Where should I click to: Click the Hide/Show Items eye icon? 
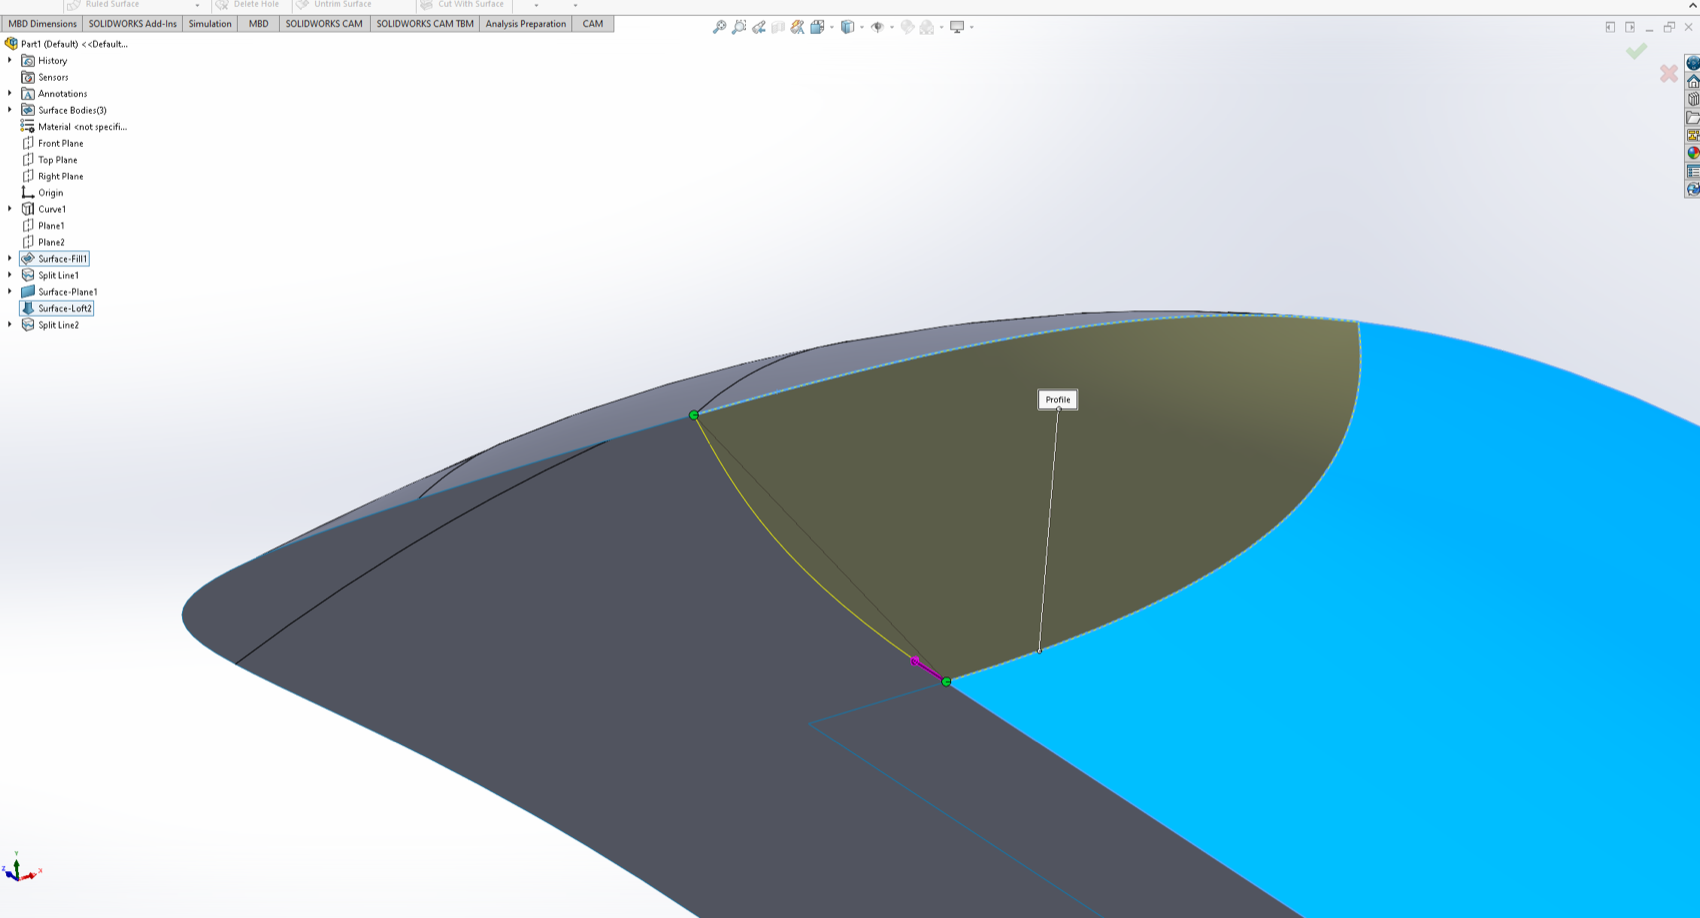pyautogui.click(x=877, y=27)
